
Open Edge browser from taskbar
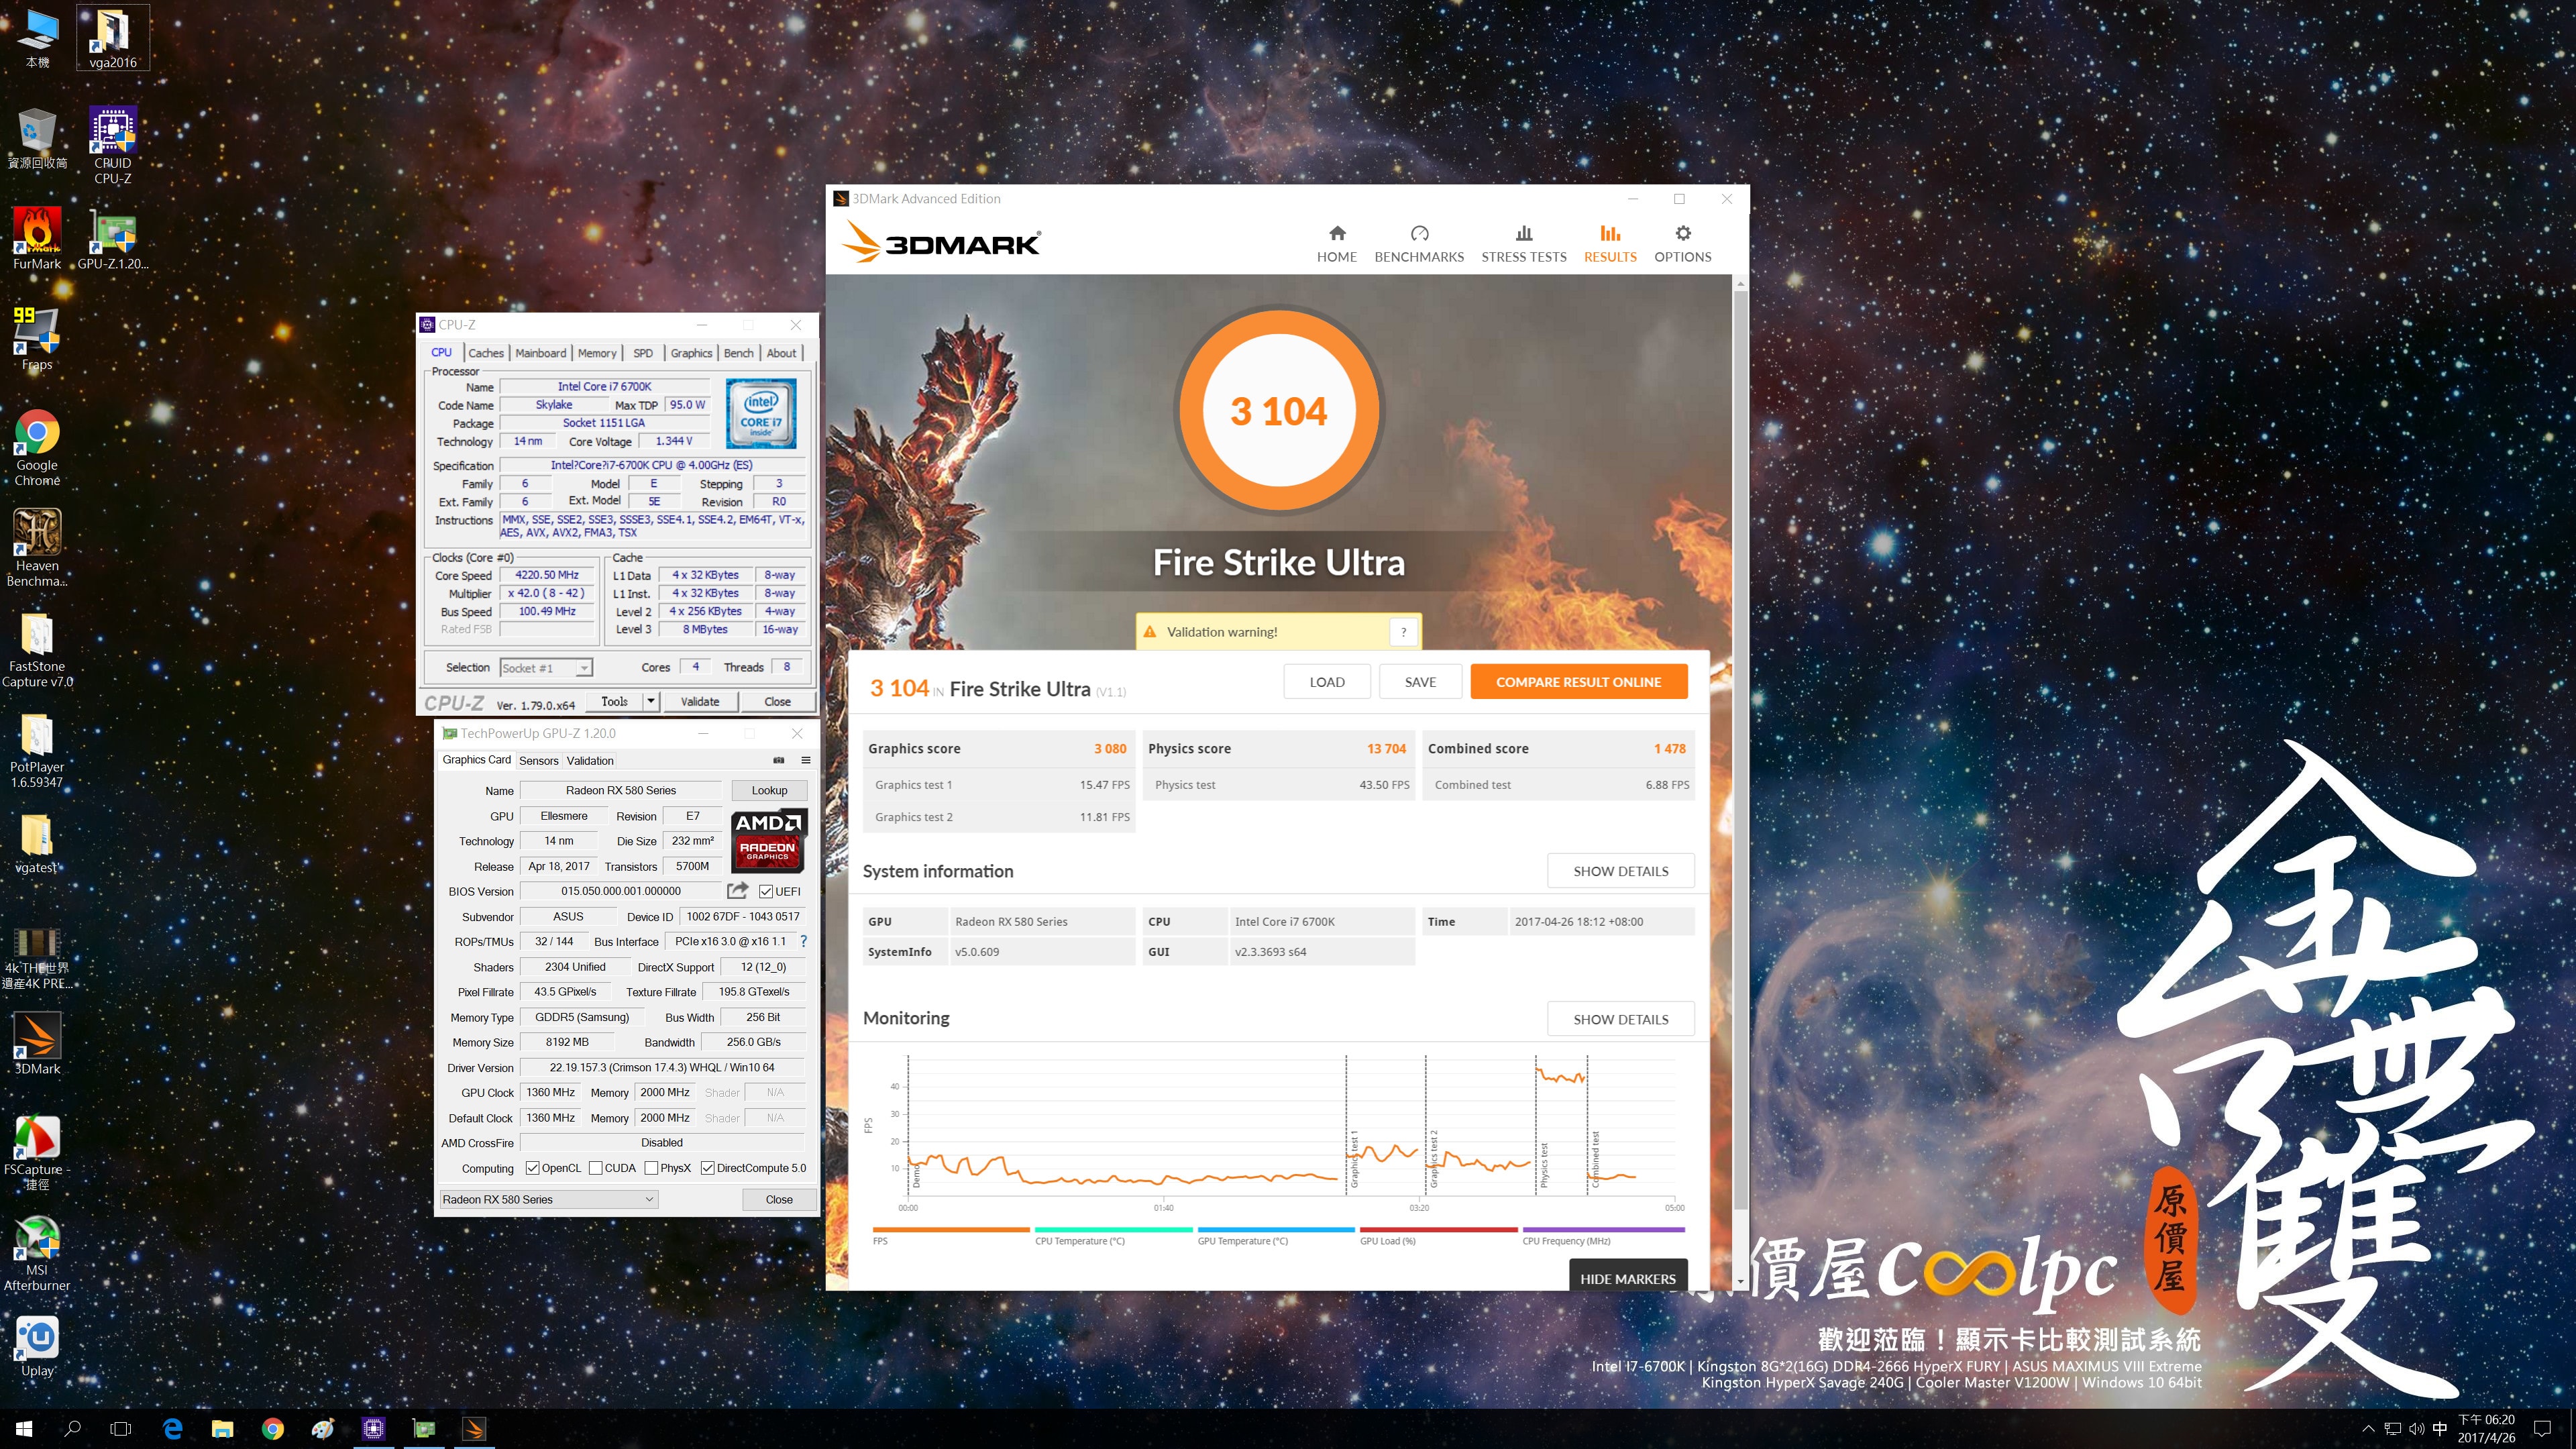[172, 1429]
